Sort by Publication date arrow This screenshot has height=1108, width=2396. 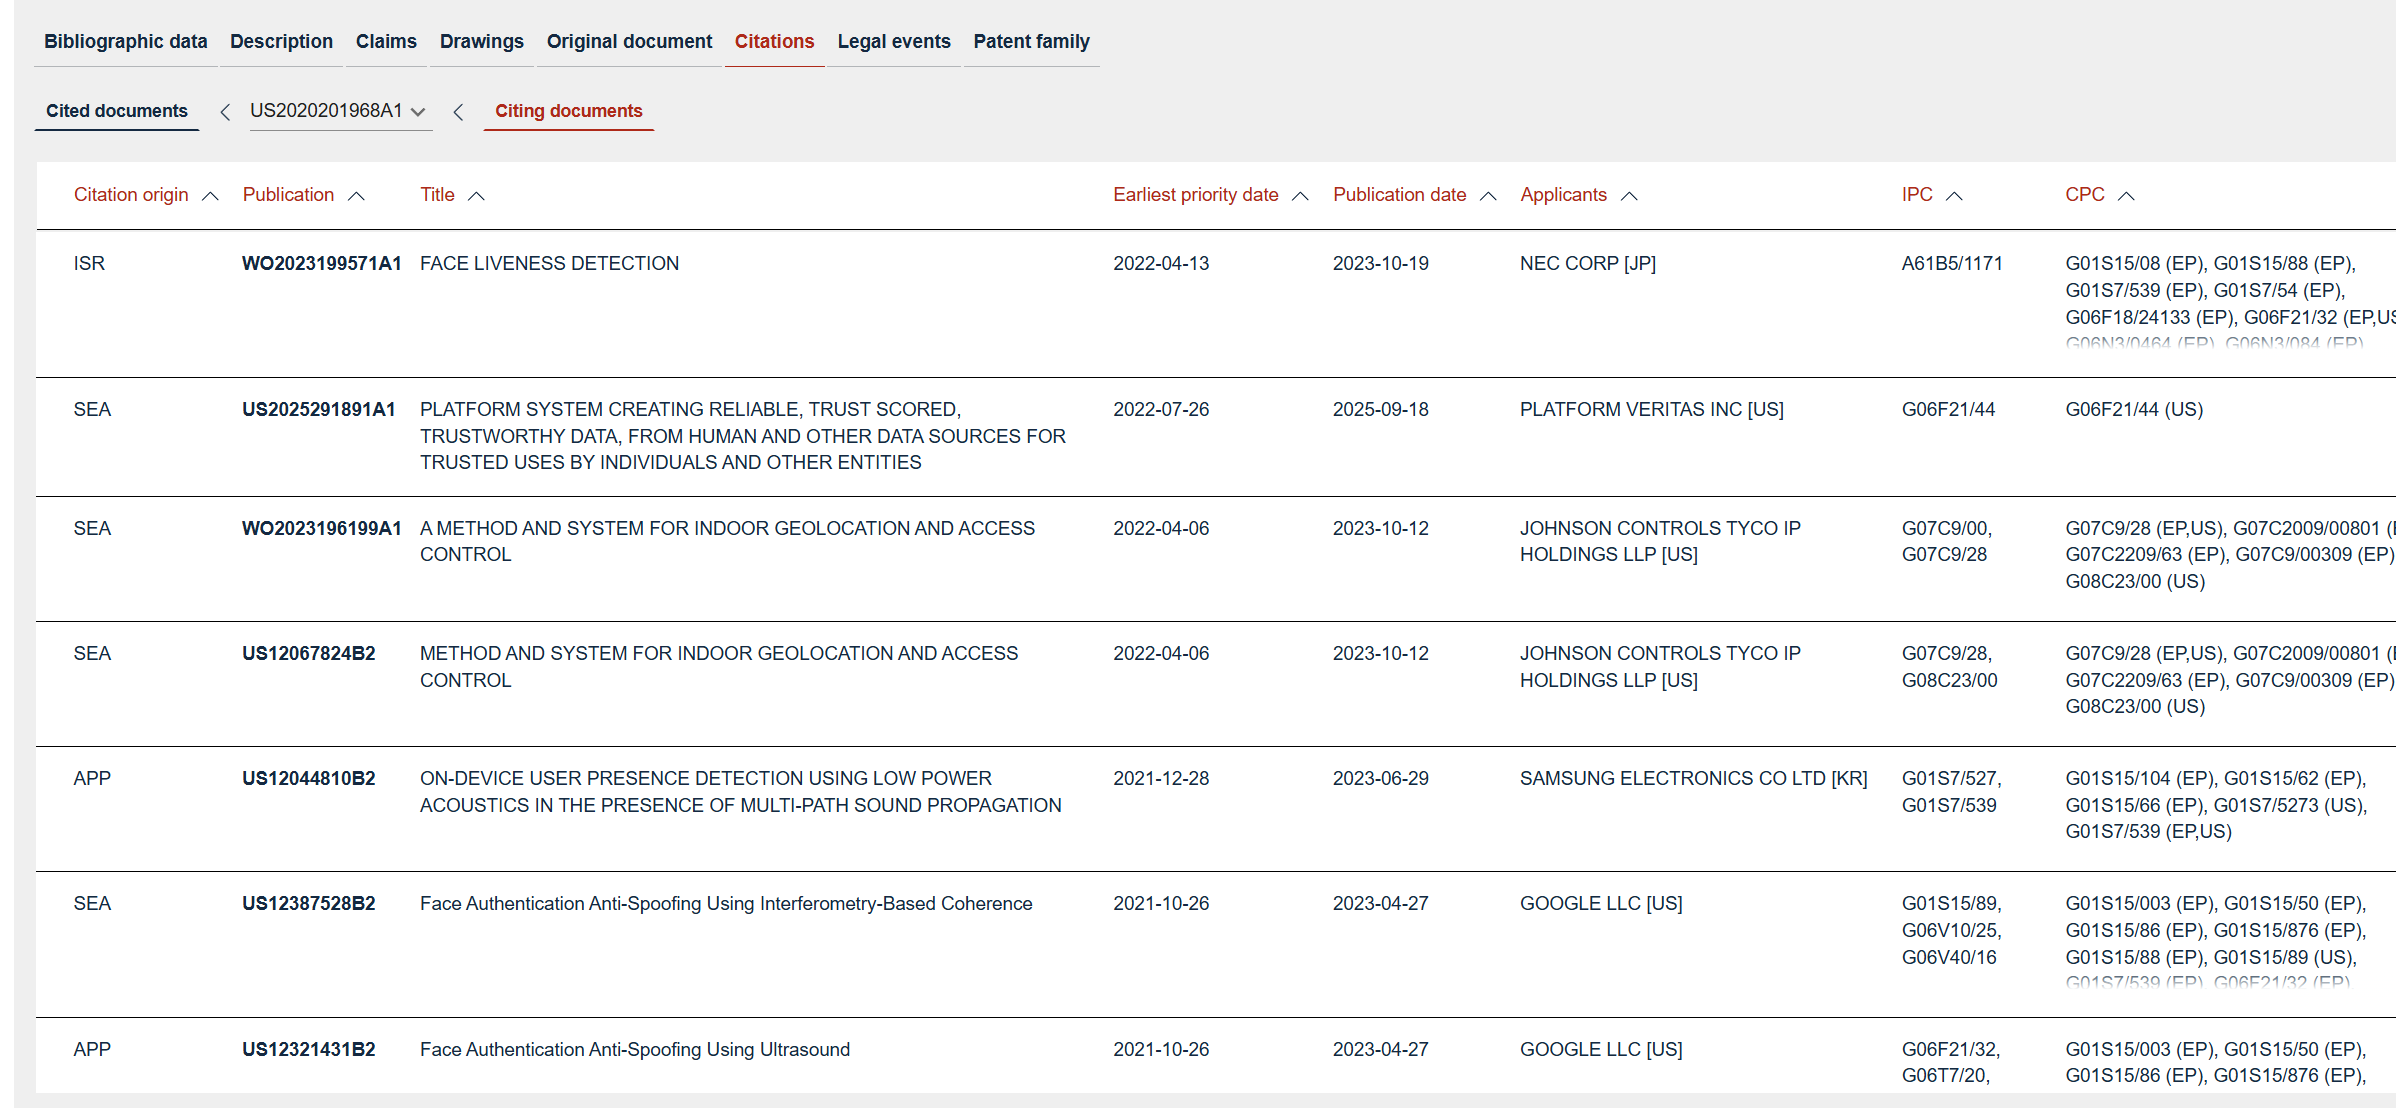pos(1488,196)
